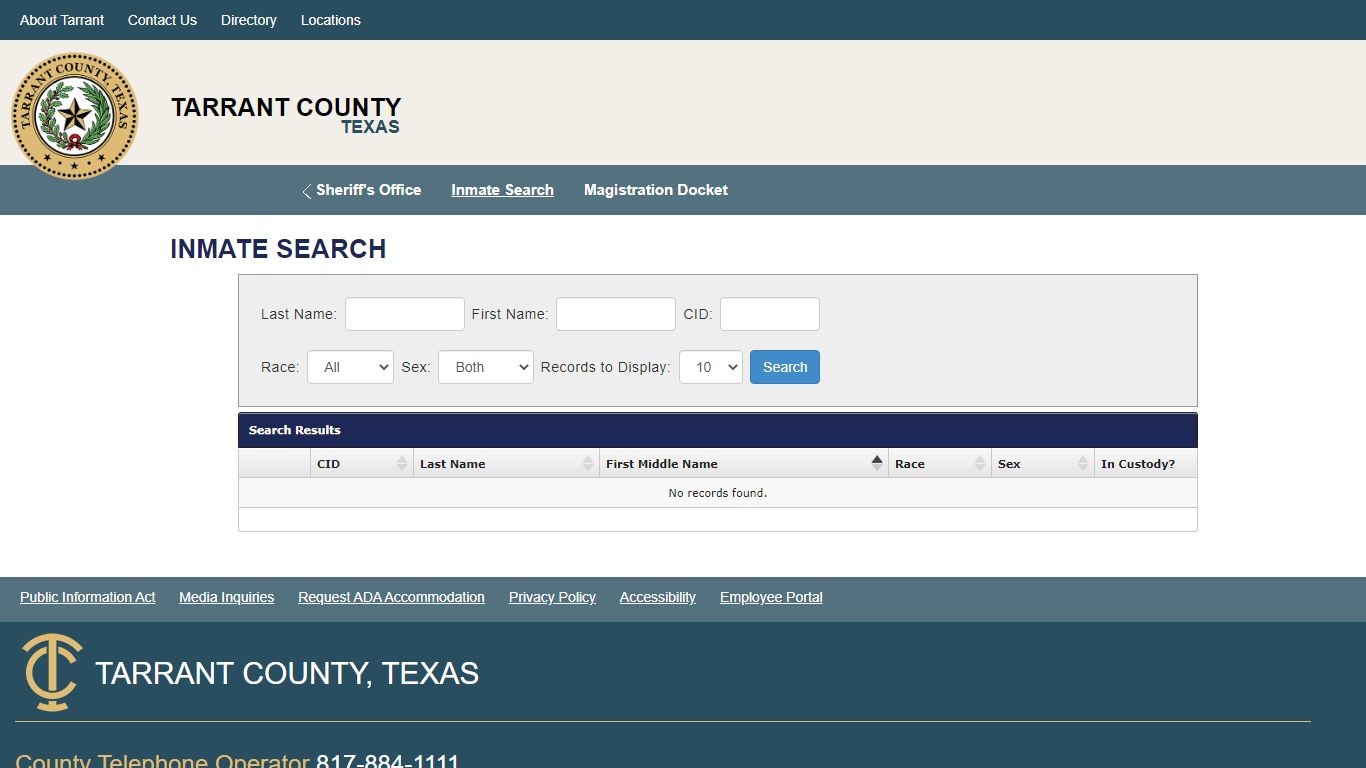
Task: Open Employee Portal link
Action: click(x=771, y=597)
